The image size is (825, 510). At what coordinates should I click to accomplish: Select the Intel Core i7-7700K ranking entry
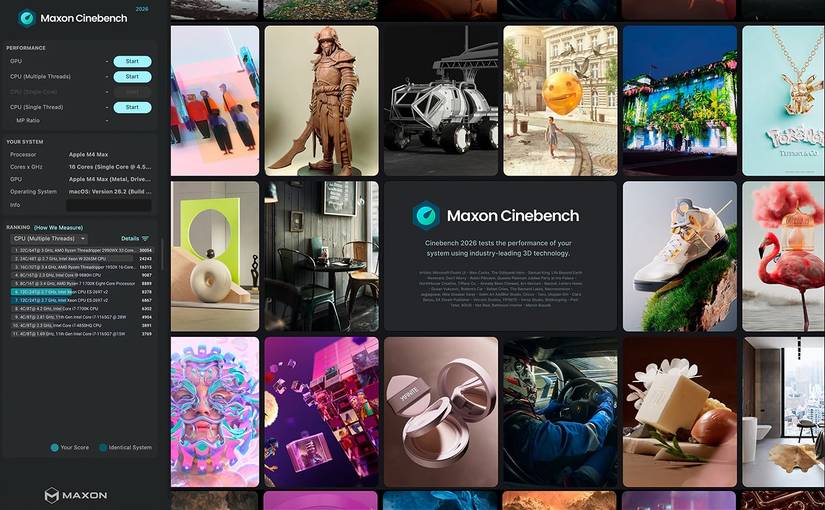(82, 308)
